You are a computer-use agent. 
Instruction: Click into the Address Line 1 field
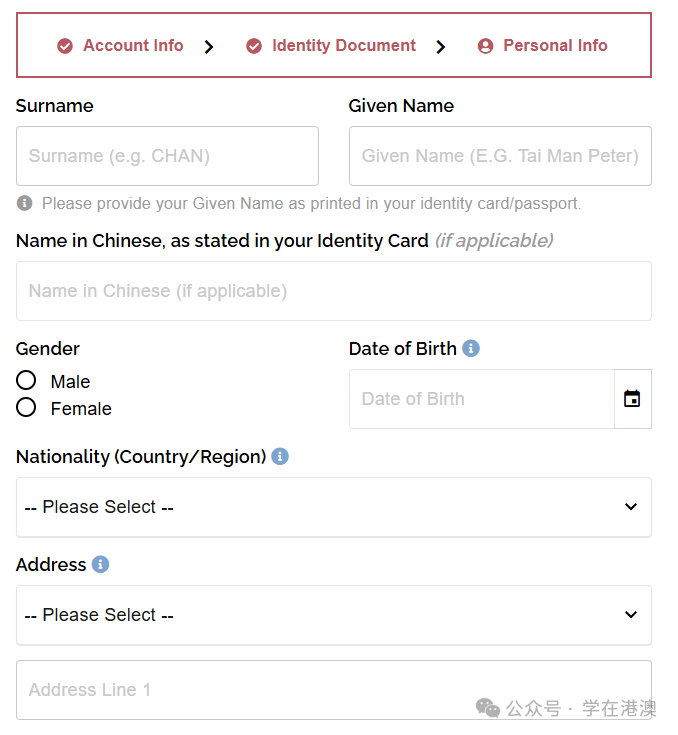pos(333,690)
